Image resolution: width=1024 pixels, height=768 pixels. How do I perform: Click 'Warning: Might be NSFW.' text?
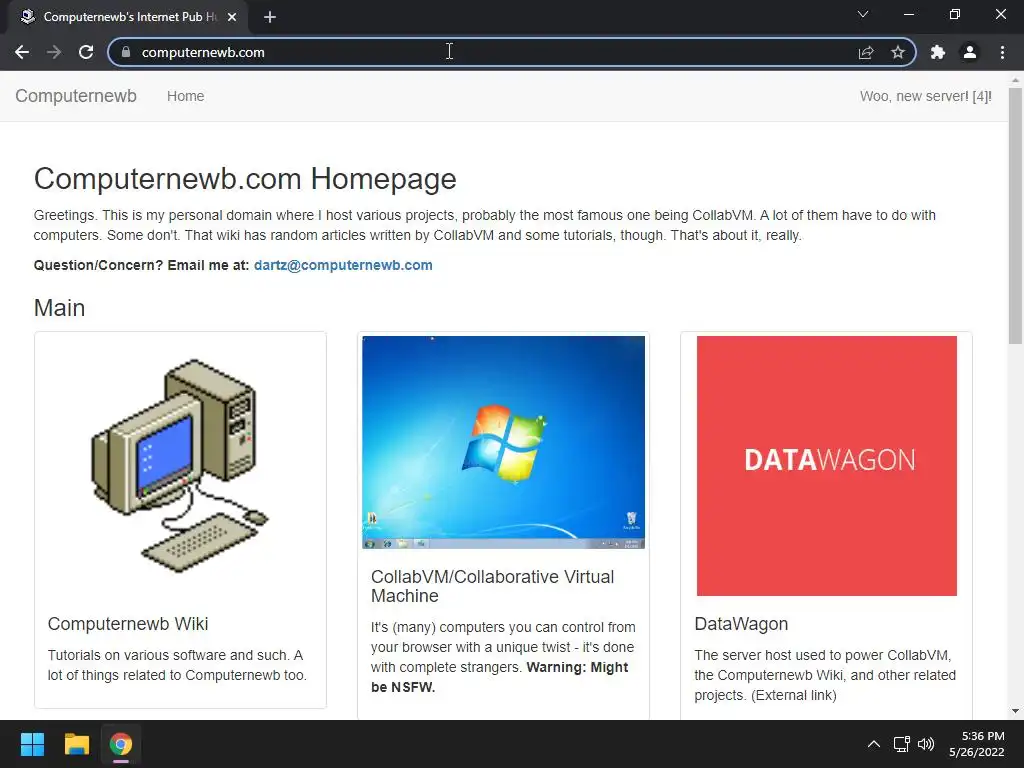pos(499,677)
